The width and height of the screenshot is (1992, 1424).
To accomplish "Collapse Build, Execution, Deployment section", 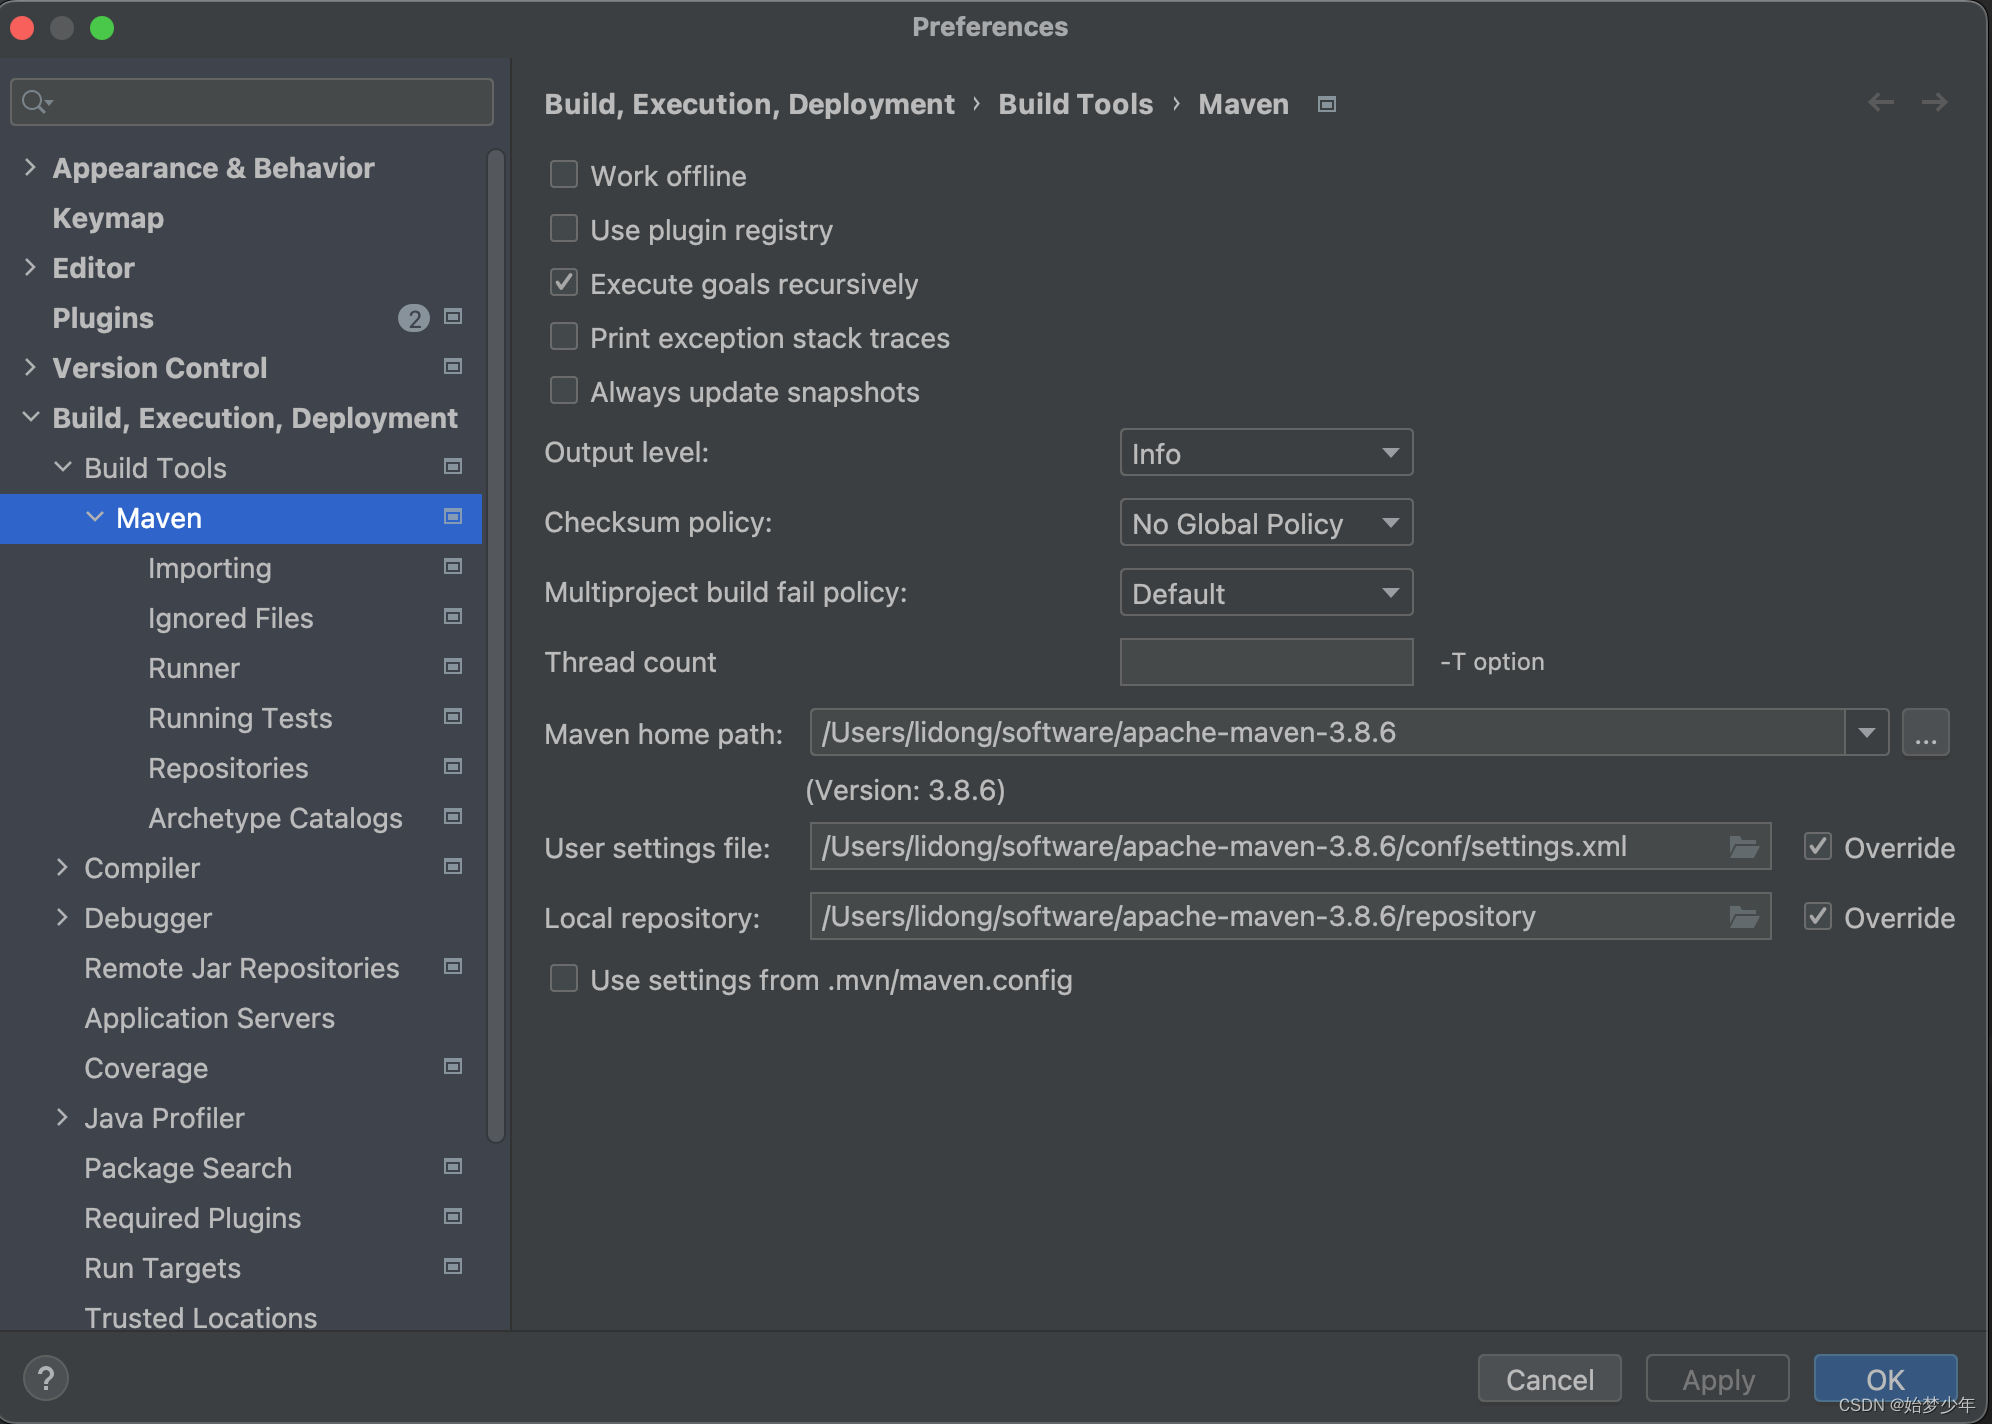I will coord(30,417).
